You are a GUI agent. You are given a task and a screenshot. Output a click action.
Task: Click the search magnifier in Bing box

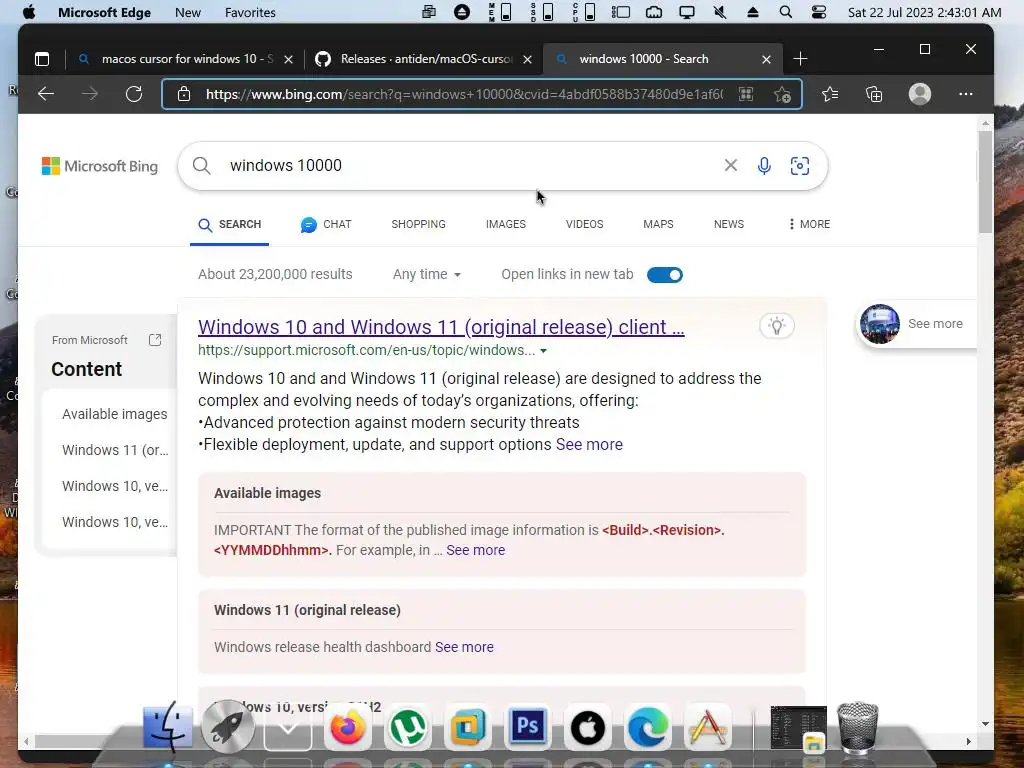pyautogui.click(x=202, y=166)
